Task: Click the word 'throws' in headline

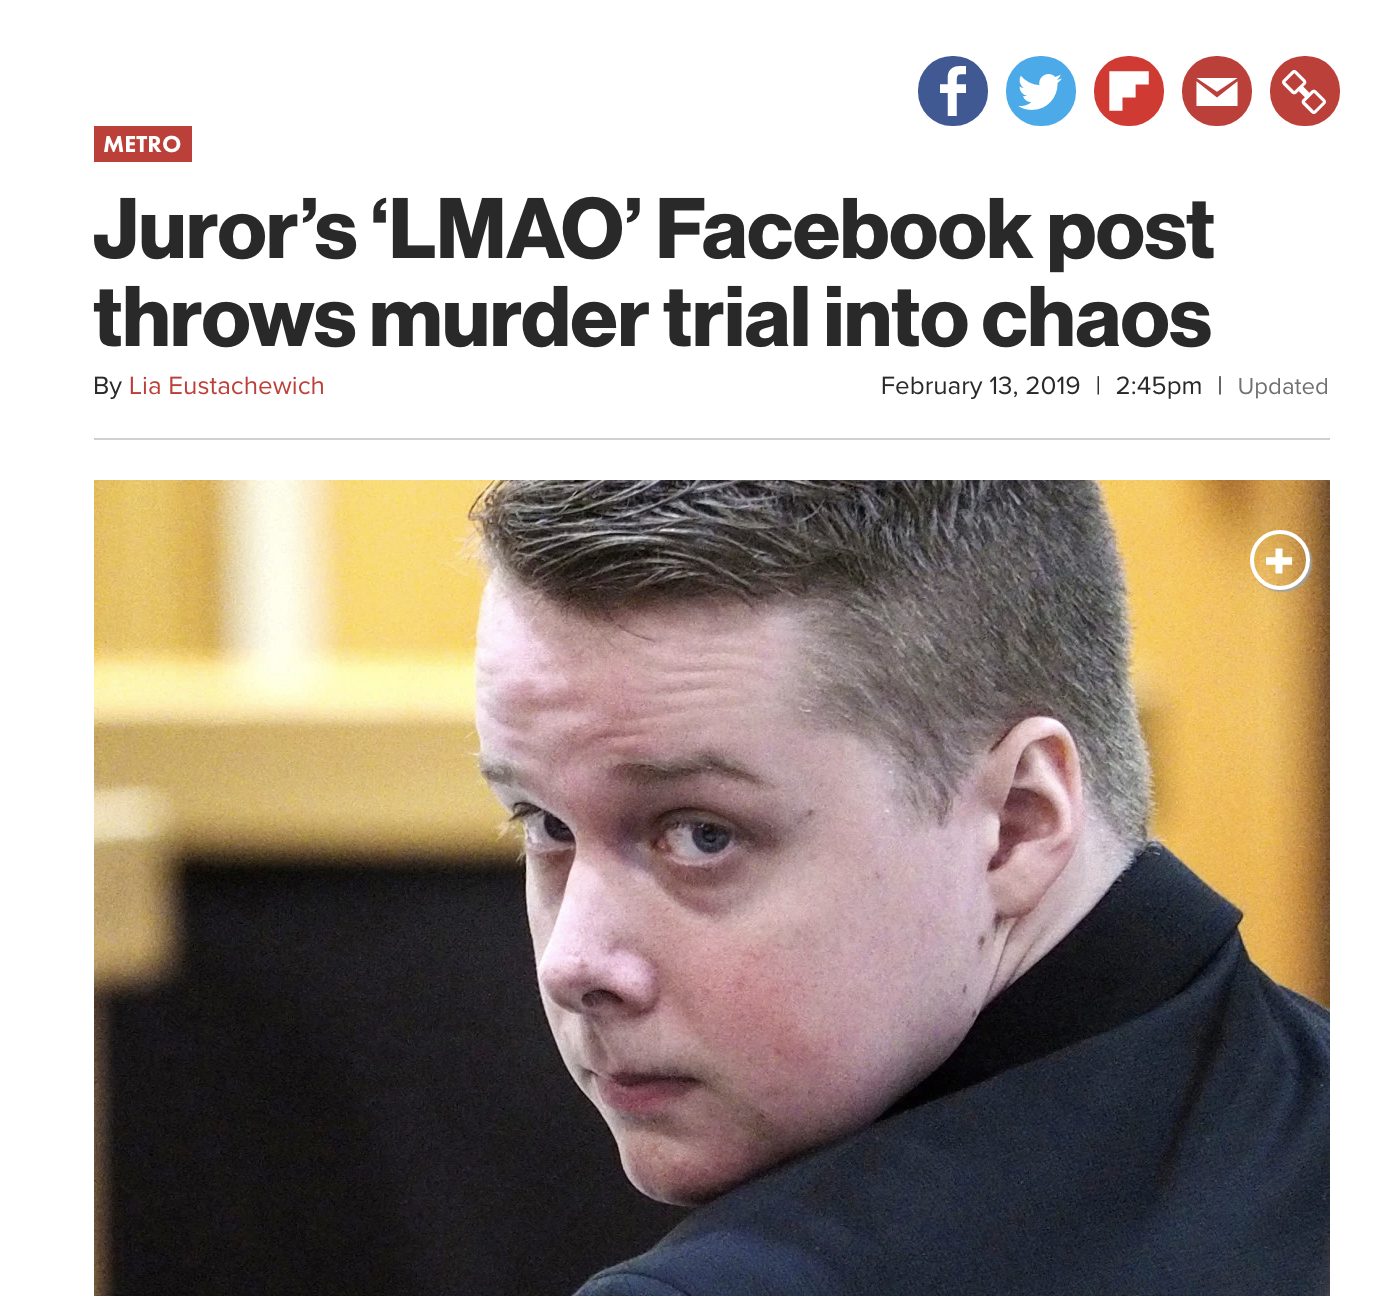Action: pyautogui.click(x=225, y=319)
